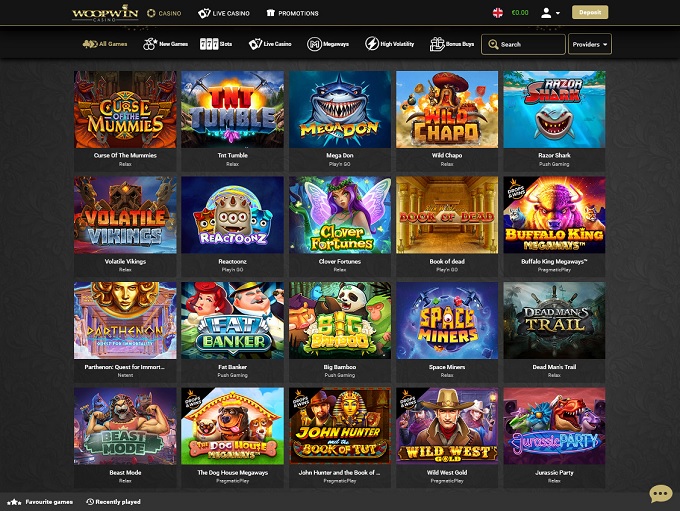This screenshot has height=511, width=680.
Task: Select the Megaways category icon
Action: pyautogui.click(x=314, y=44)
